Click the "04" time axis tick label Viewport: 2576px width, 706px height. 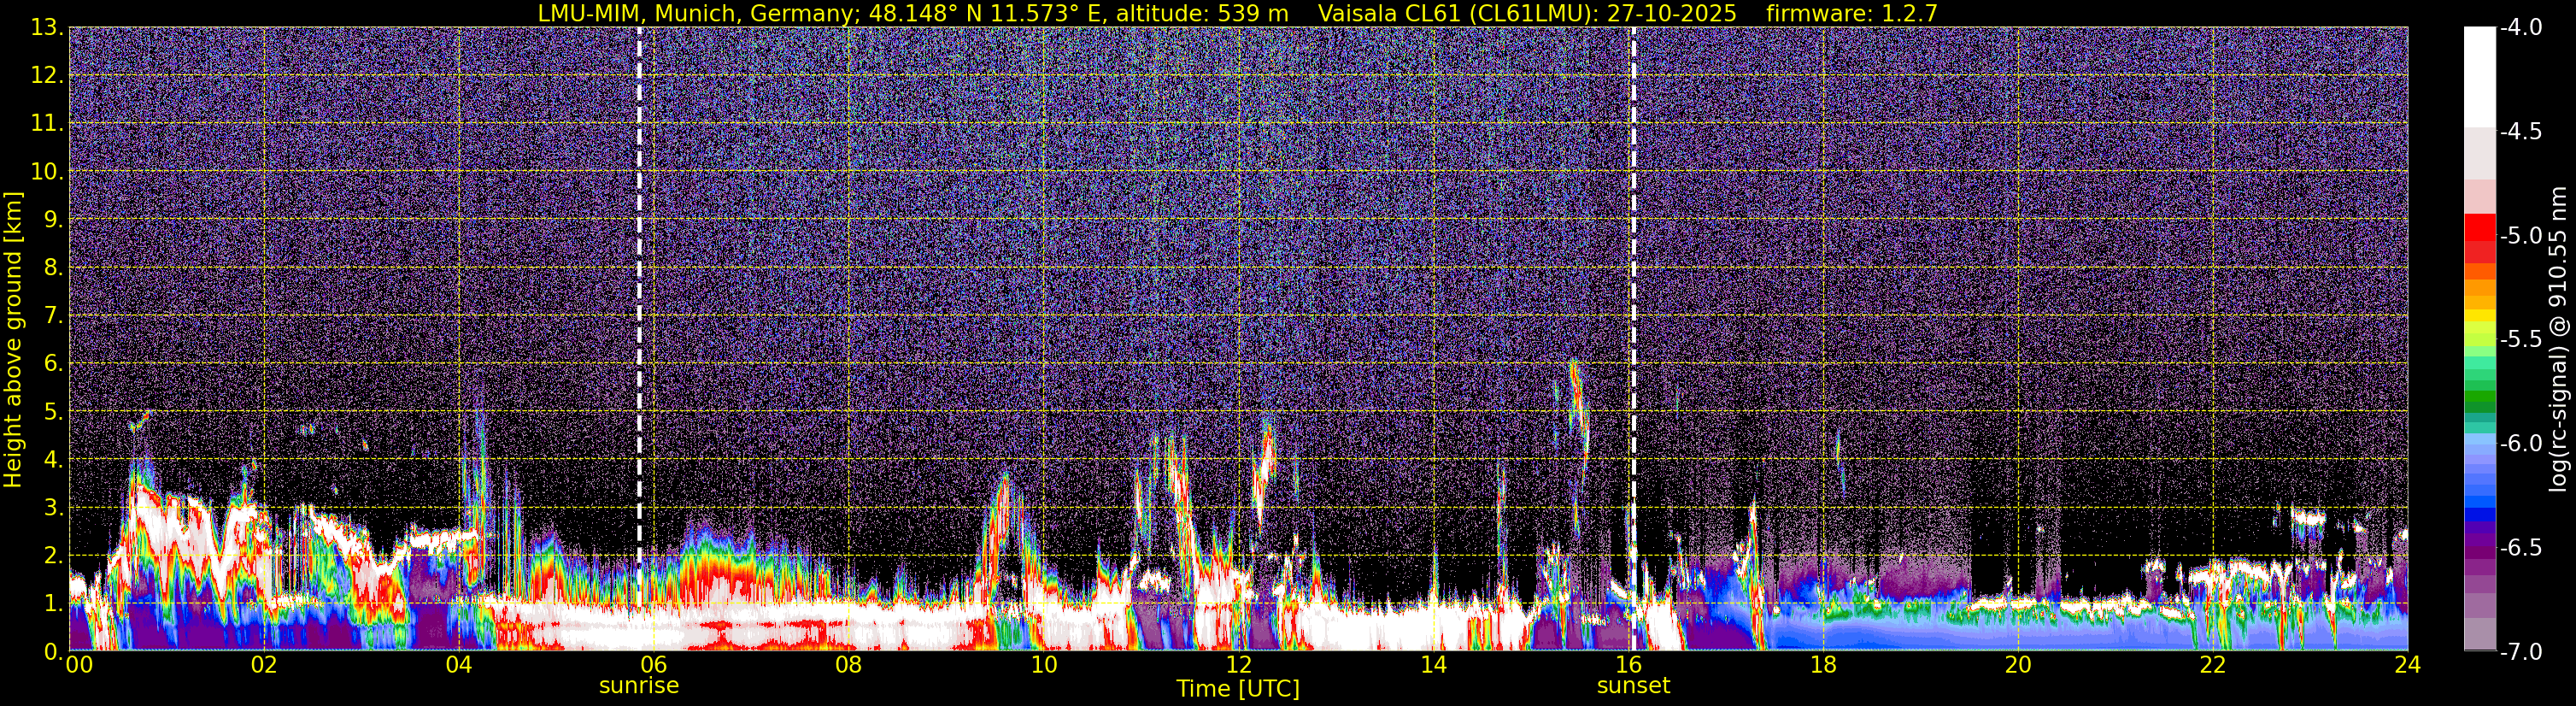coord(458,665)
